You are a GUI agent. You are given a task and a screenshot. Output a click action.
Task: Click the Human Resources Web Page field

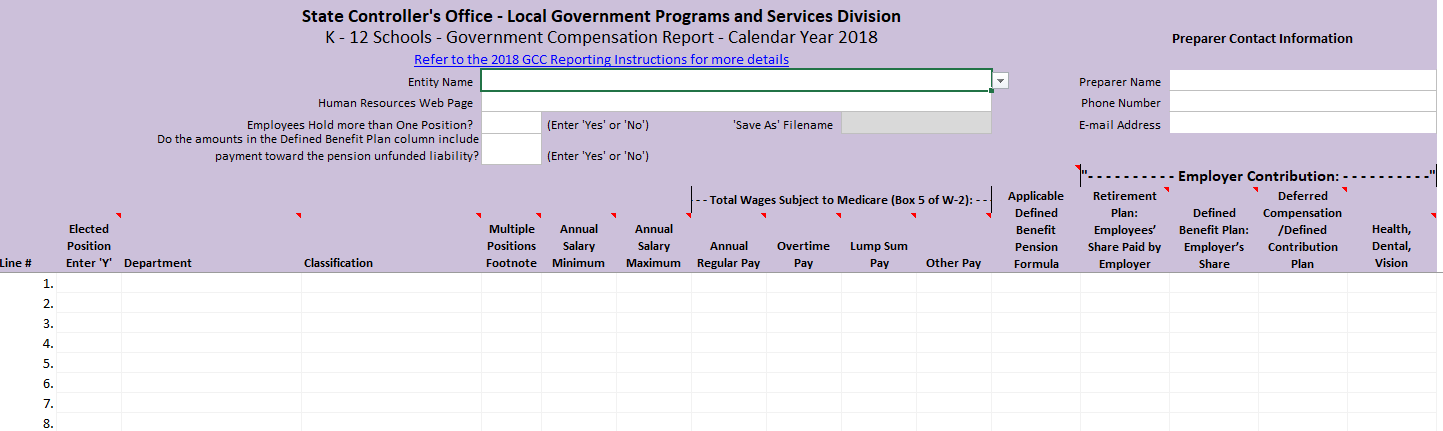[x=736, y=102]
